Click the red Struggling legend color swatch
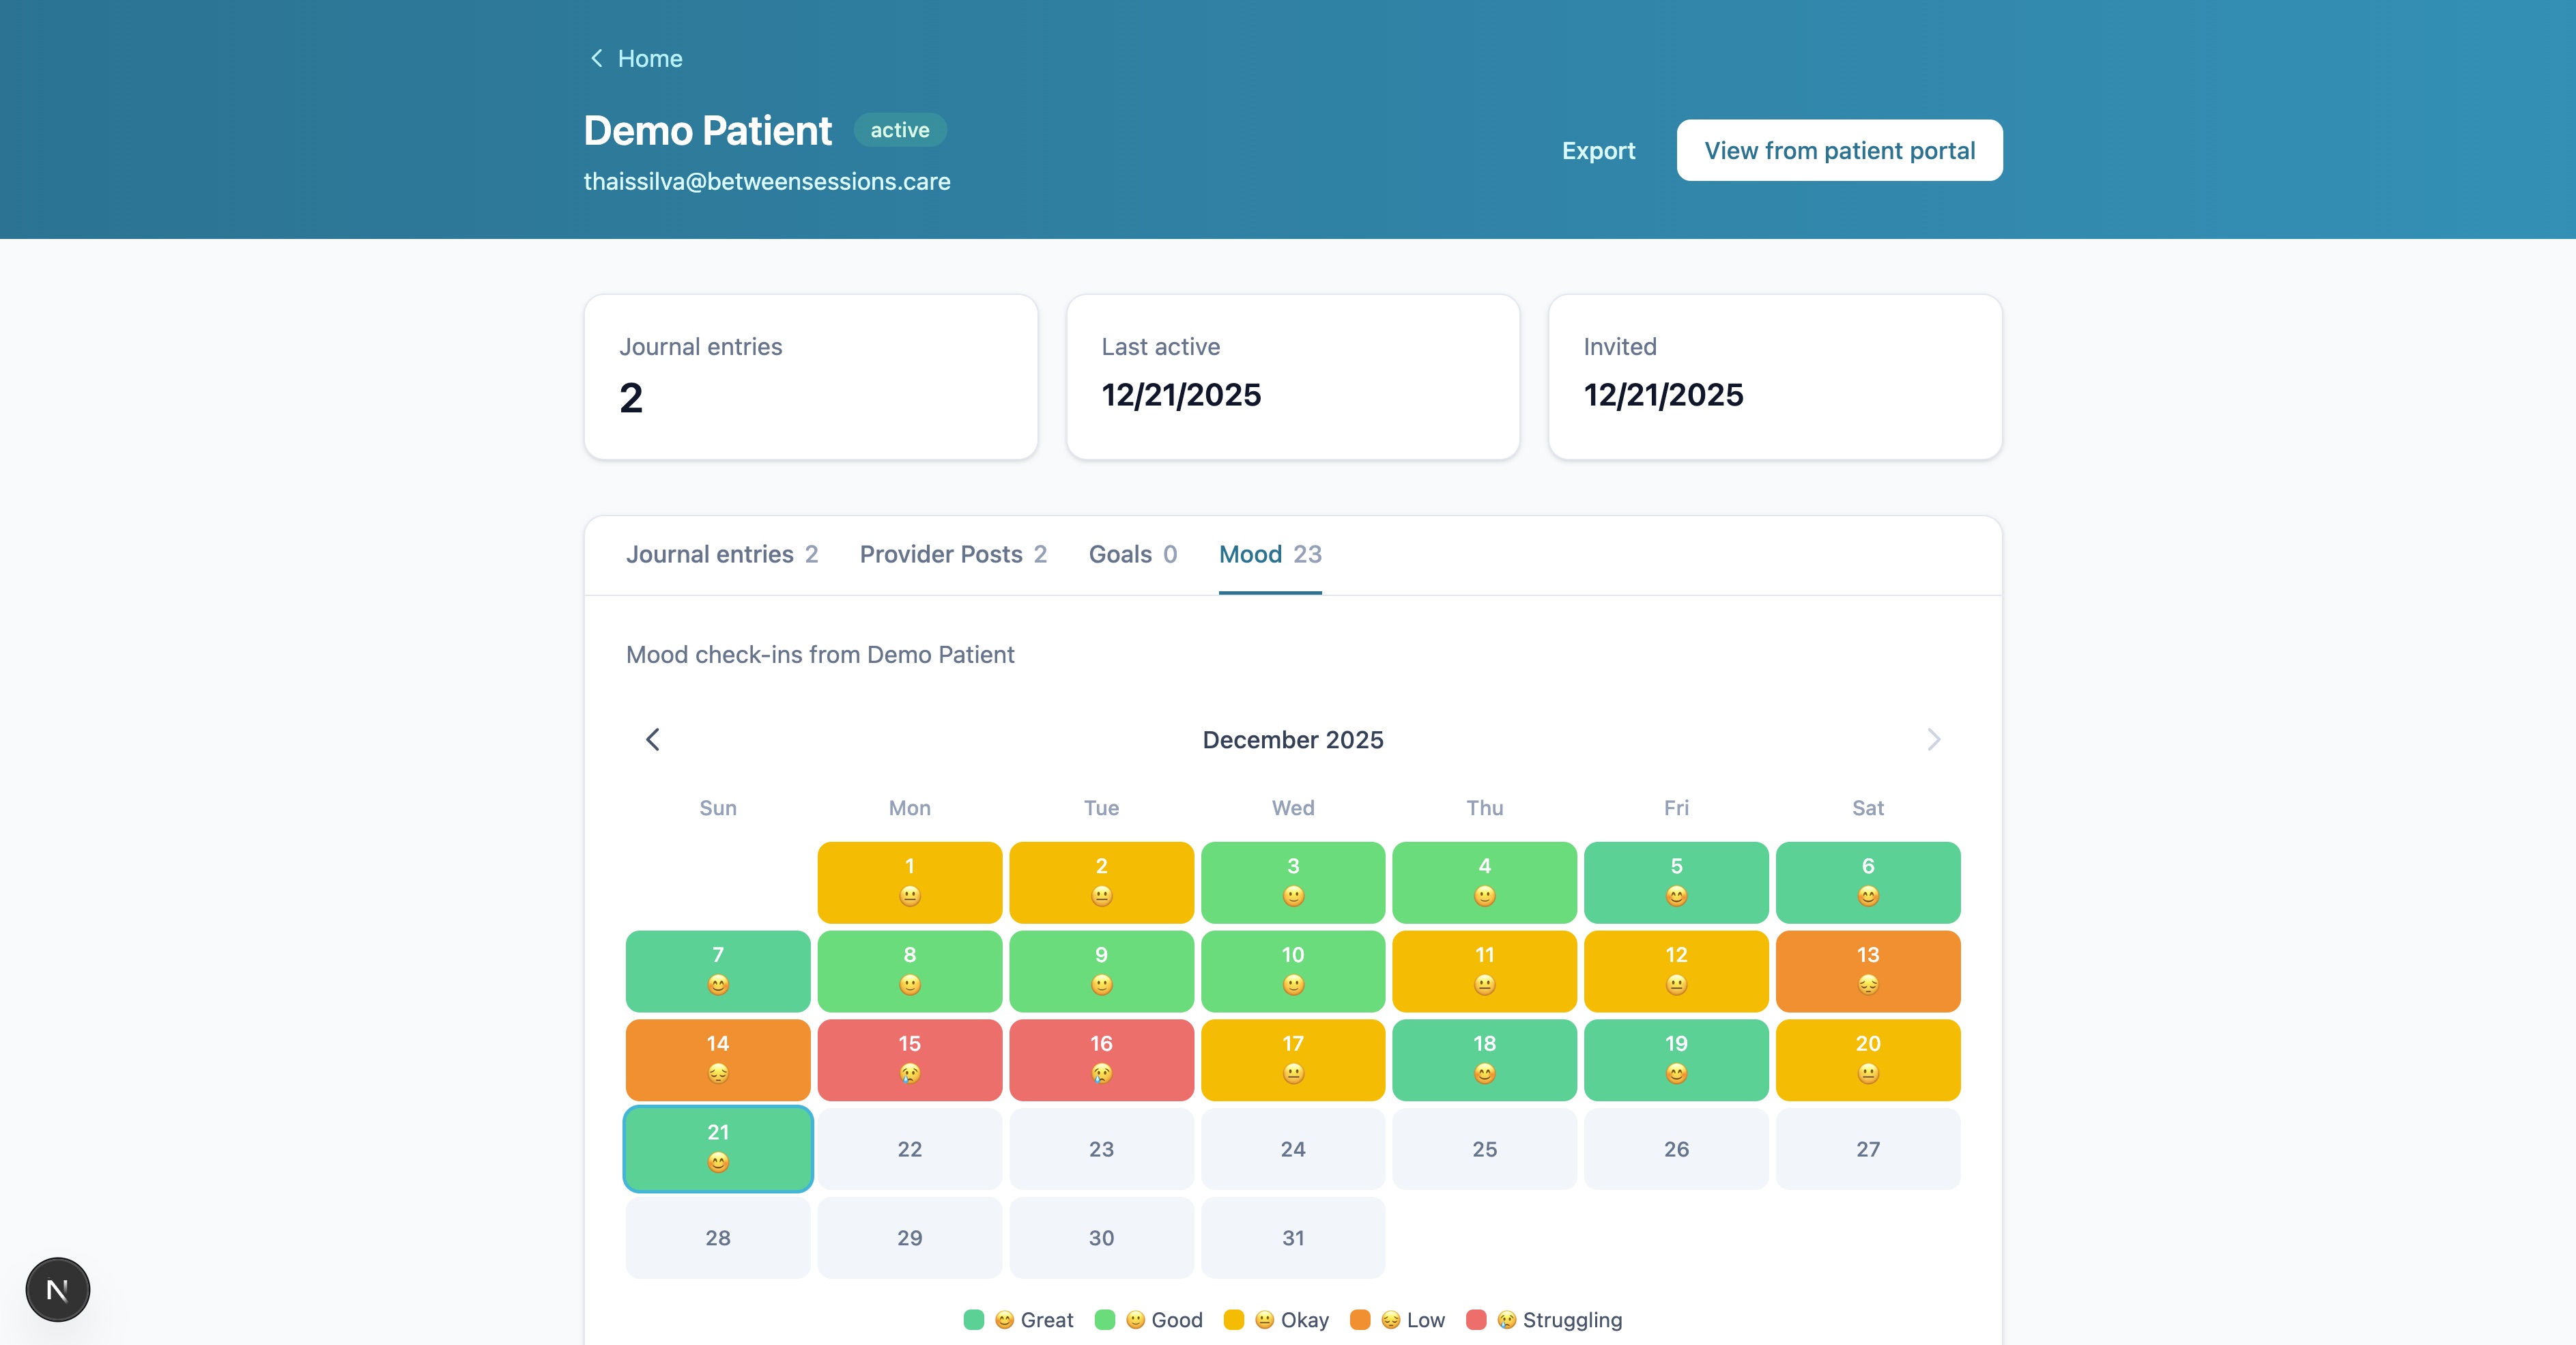This screenshot has width=2576, height=1345. coord(1475,1320)
